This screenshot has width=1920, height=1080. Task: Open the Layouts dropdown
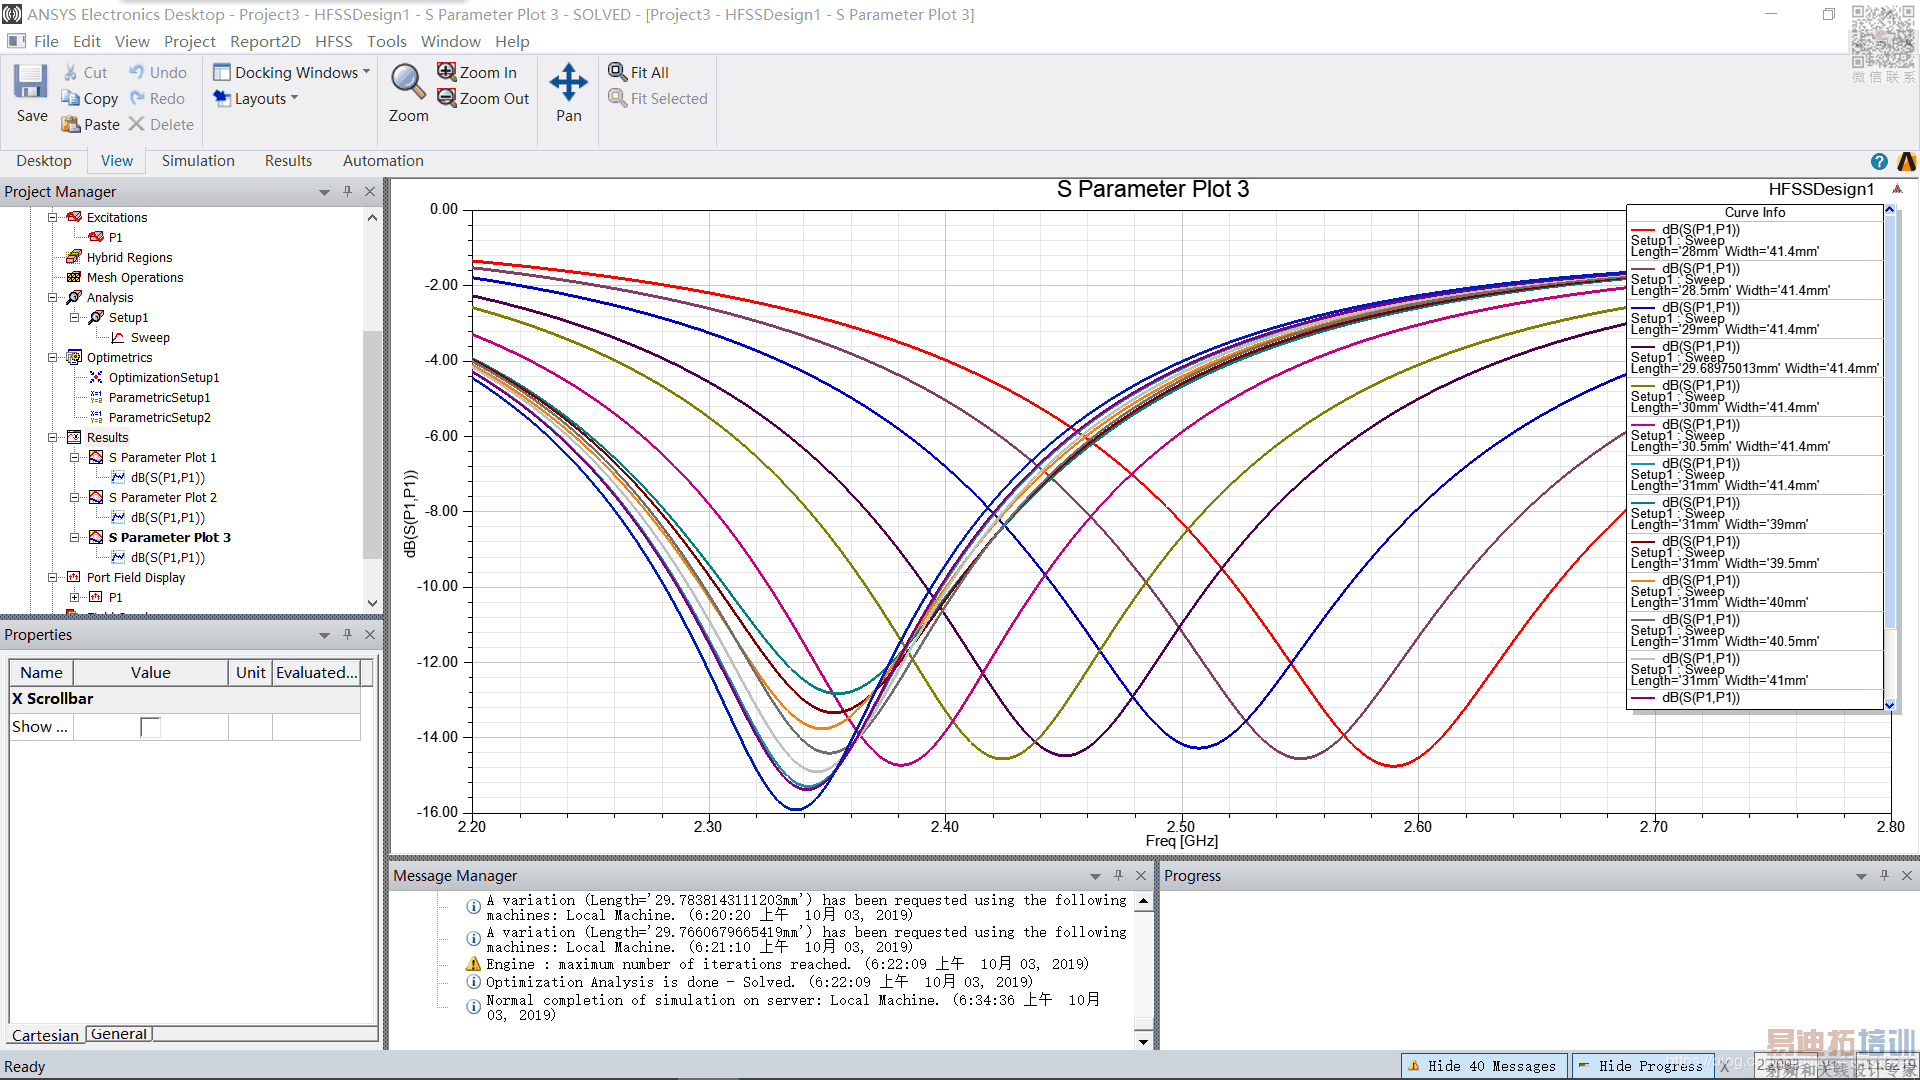click(256, 98)
